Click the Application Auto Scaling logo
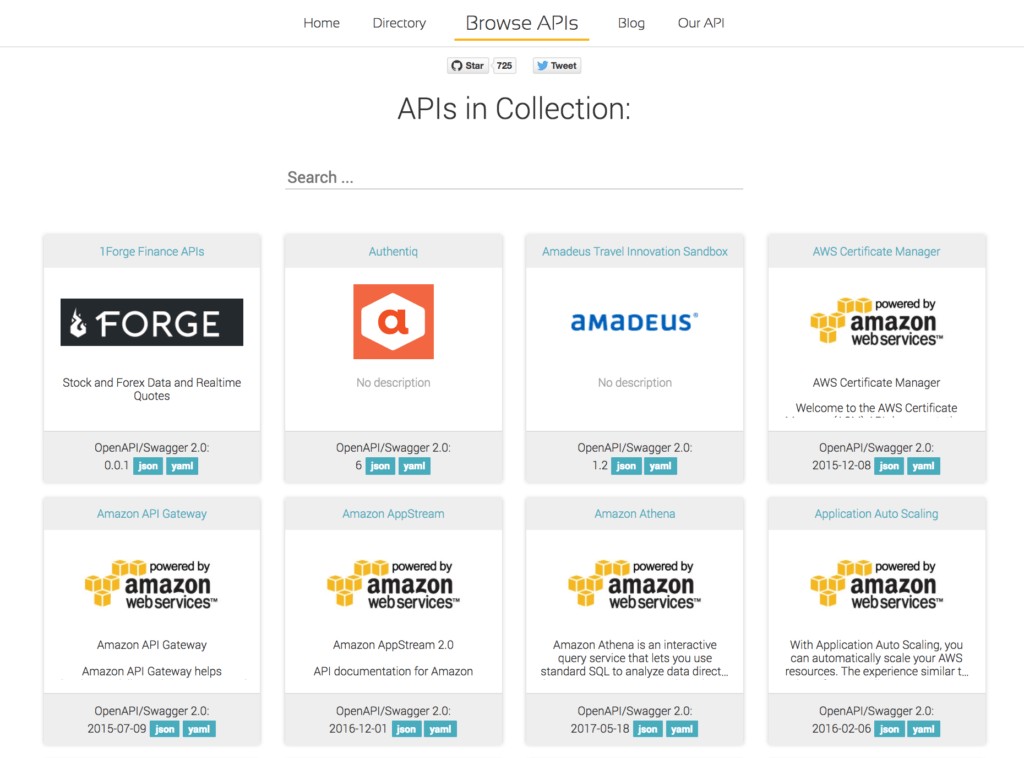This screenshot has width=1024, height=758. (x=877, y=583)
